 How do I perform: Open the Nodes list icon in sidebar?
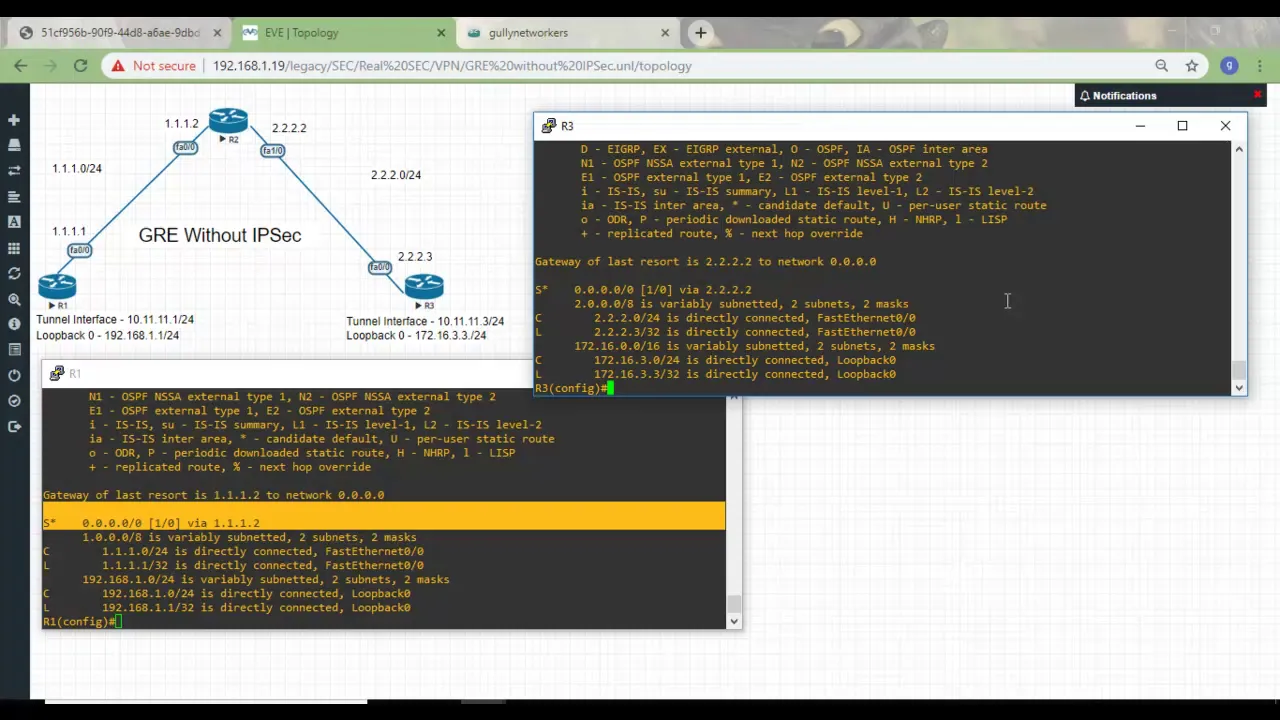14,145
